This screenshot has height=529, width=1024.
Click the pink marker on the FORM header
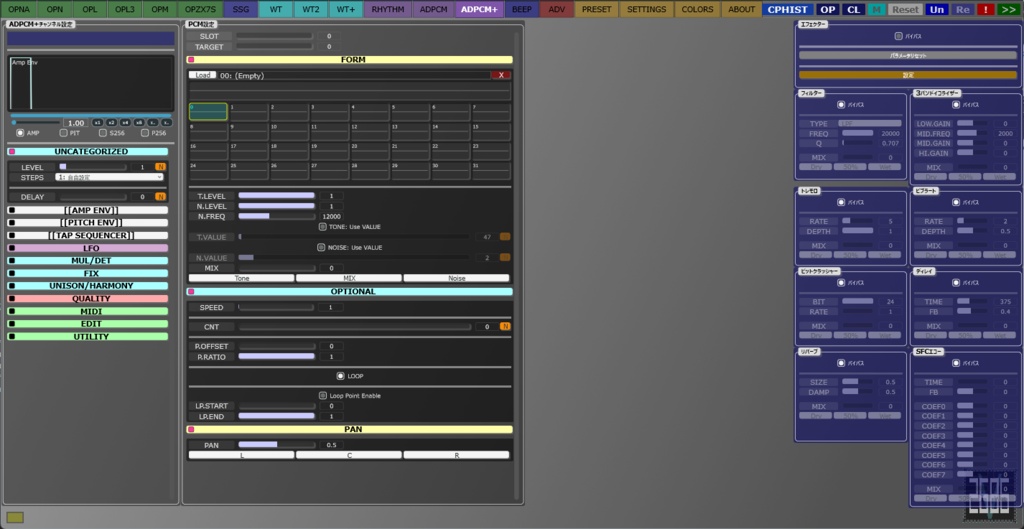tap(191, 60)
